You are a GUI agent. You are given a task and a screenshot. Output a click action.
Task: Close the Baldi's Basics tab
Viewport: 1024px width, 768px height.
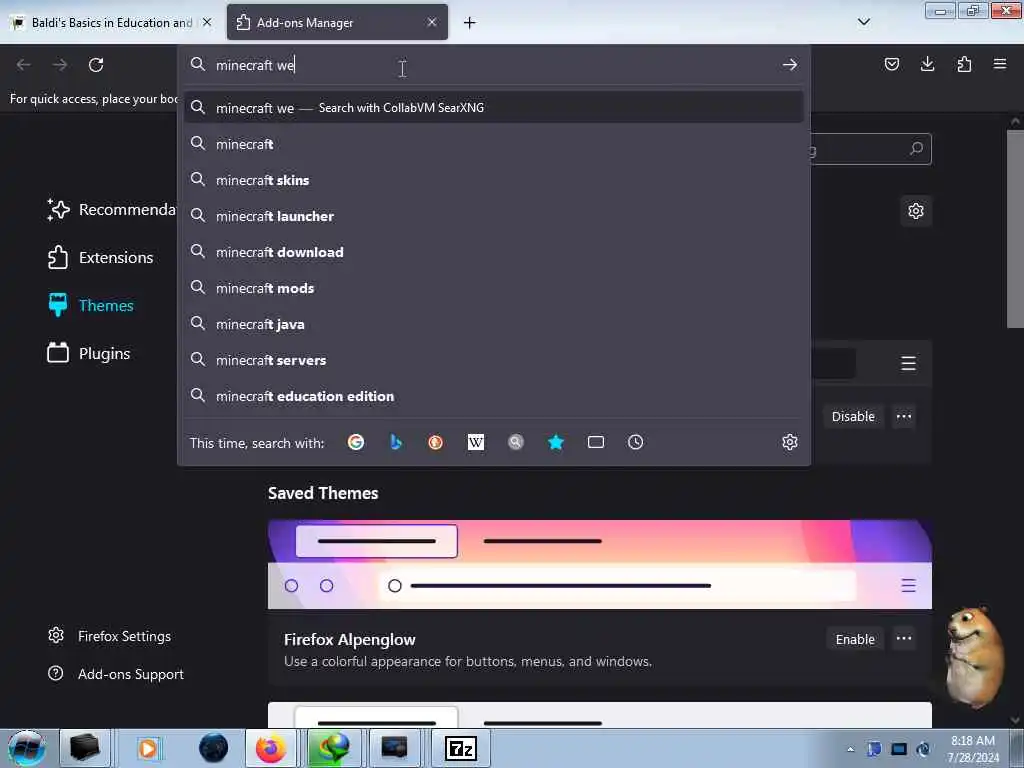pyautogui.click(x=207, y=22)
